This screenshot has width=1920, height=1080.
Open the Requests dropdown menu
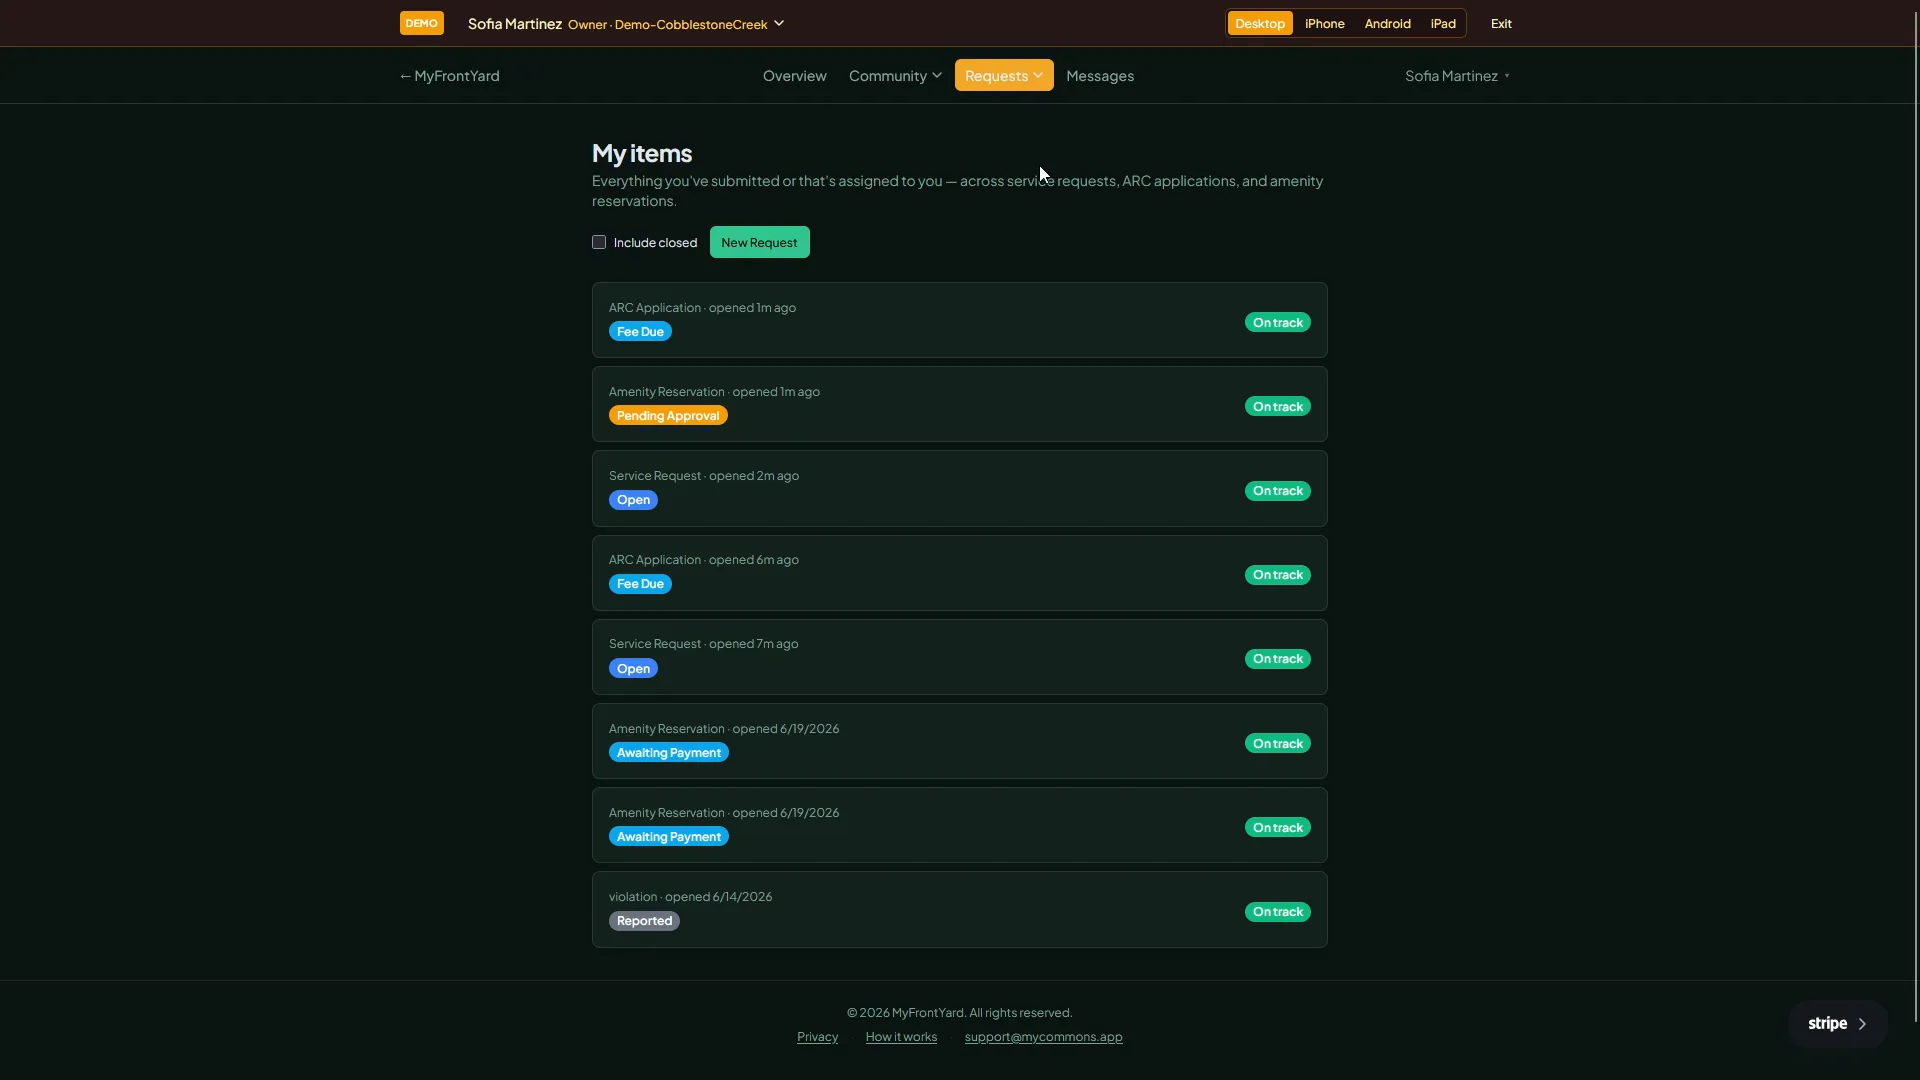click(x=1004, y=75)
